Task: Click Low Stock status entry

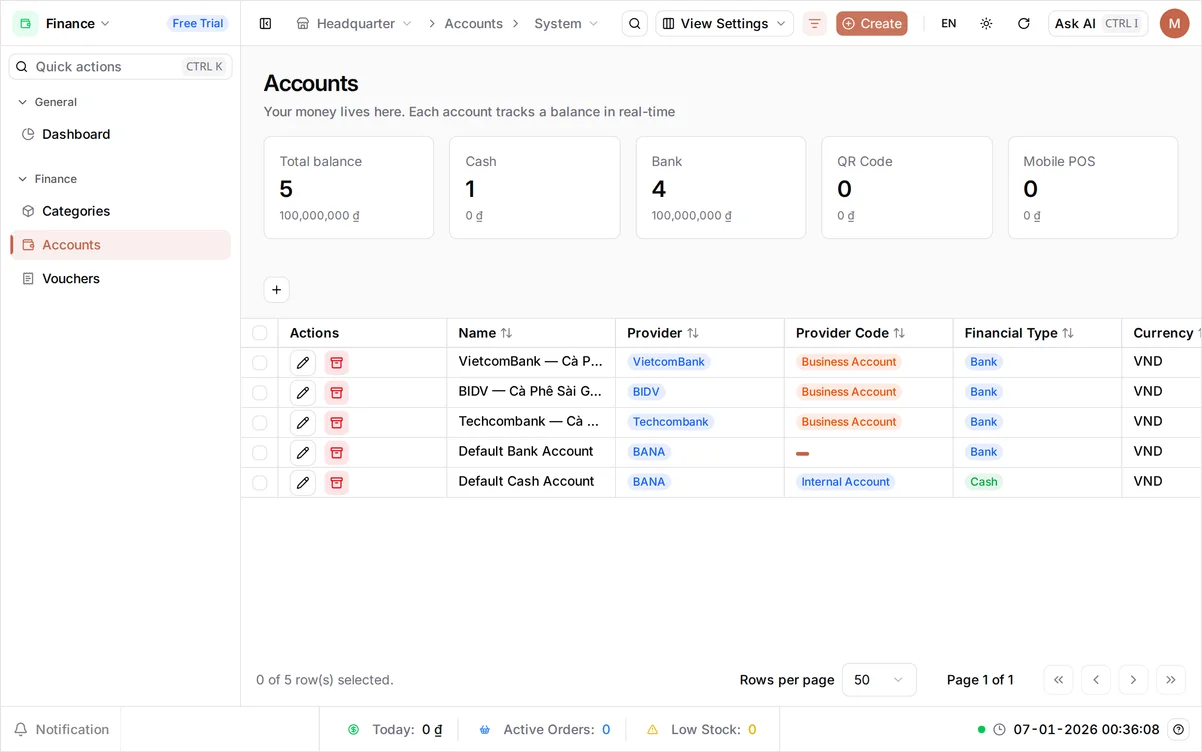Action: coord(702,730)
